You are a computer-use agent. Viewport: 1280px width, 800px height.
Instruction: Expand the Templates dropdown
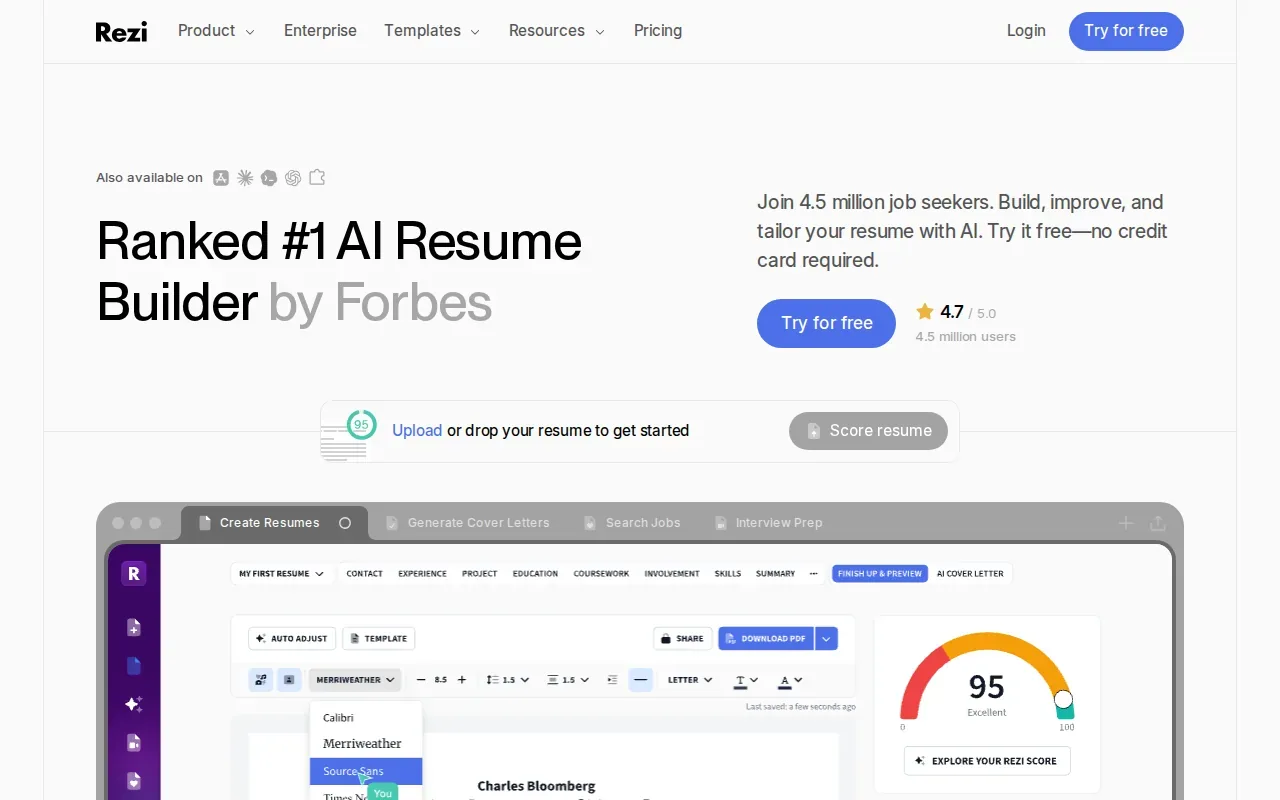[432, 31]
